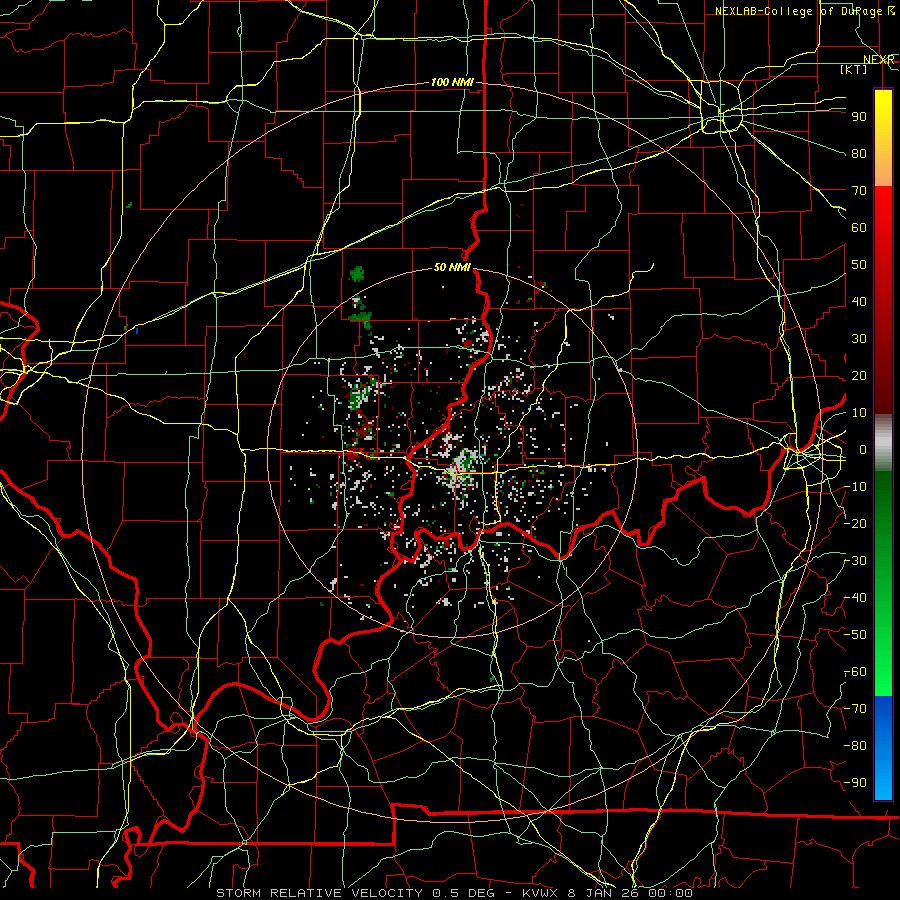Click the -50 value on velocity scale

(x=855, y=634)
